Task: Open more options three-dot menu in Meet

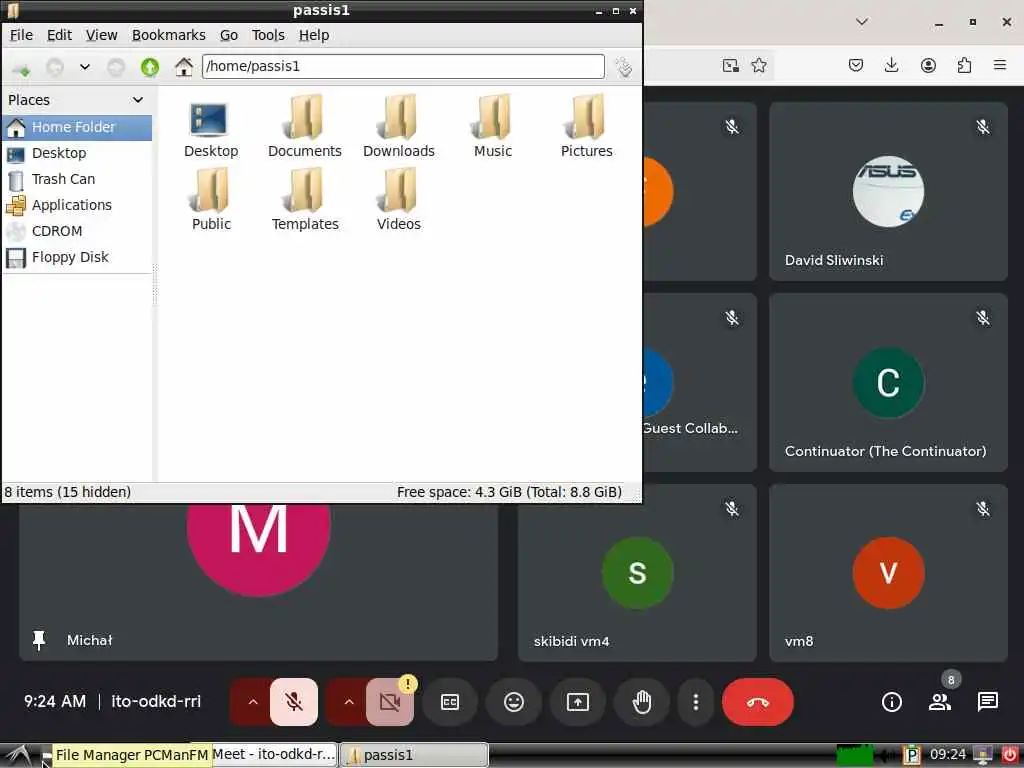Action: [x=696, y=702]
